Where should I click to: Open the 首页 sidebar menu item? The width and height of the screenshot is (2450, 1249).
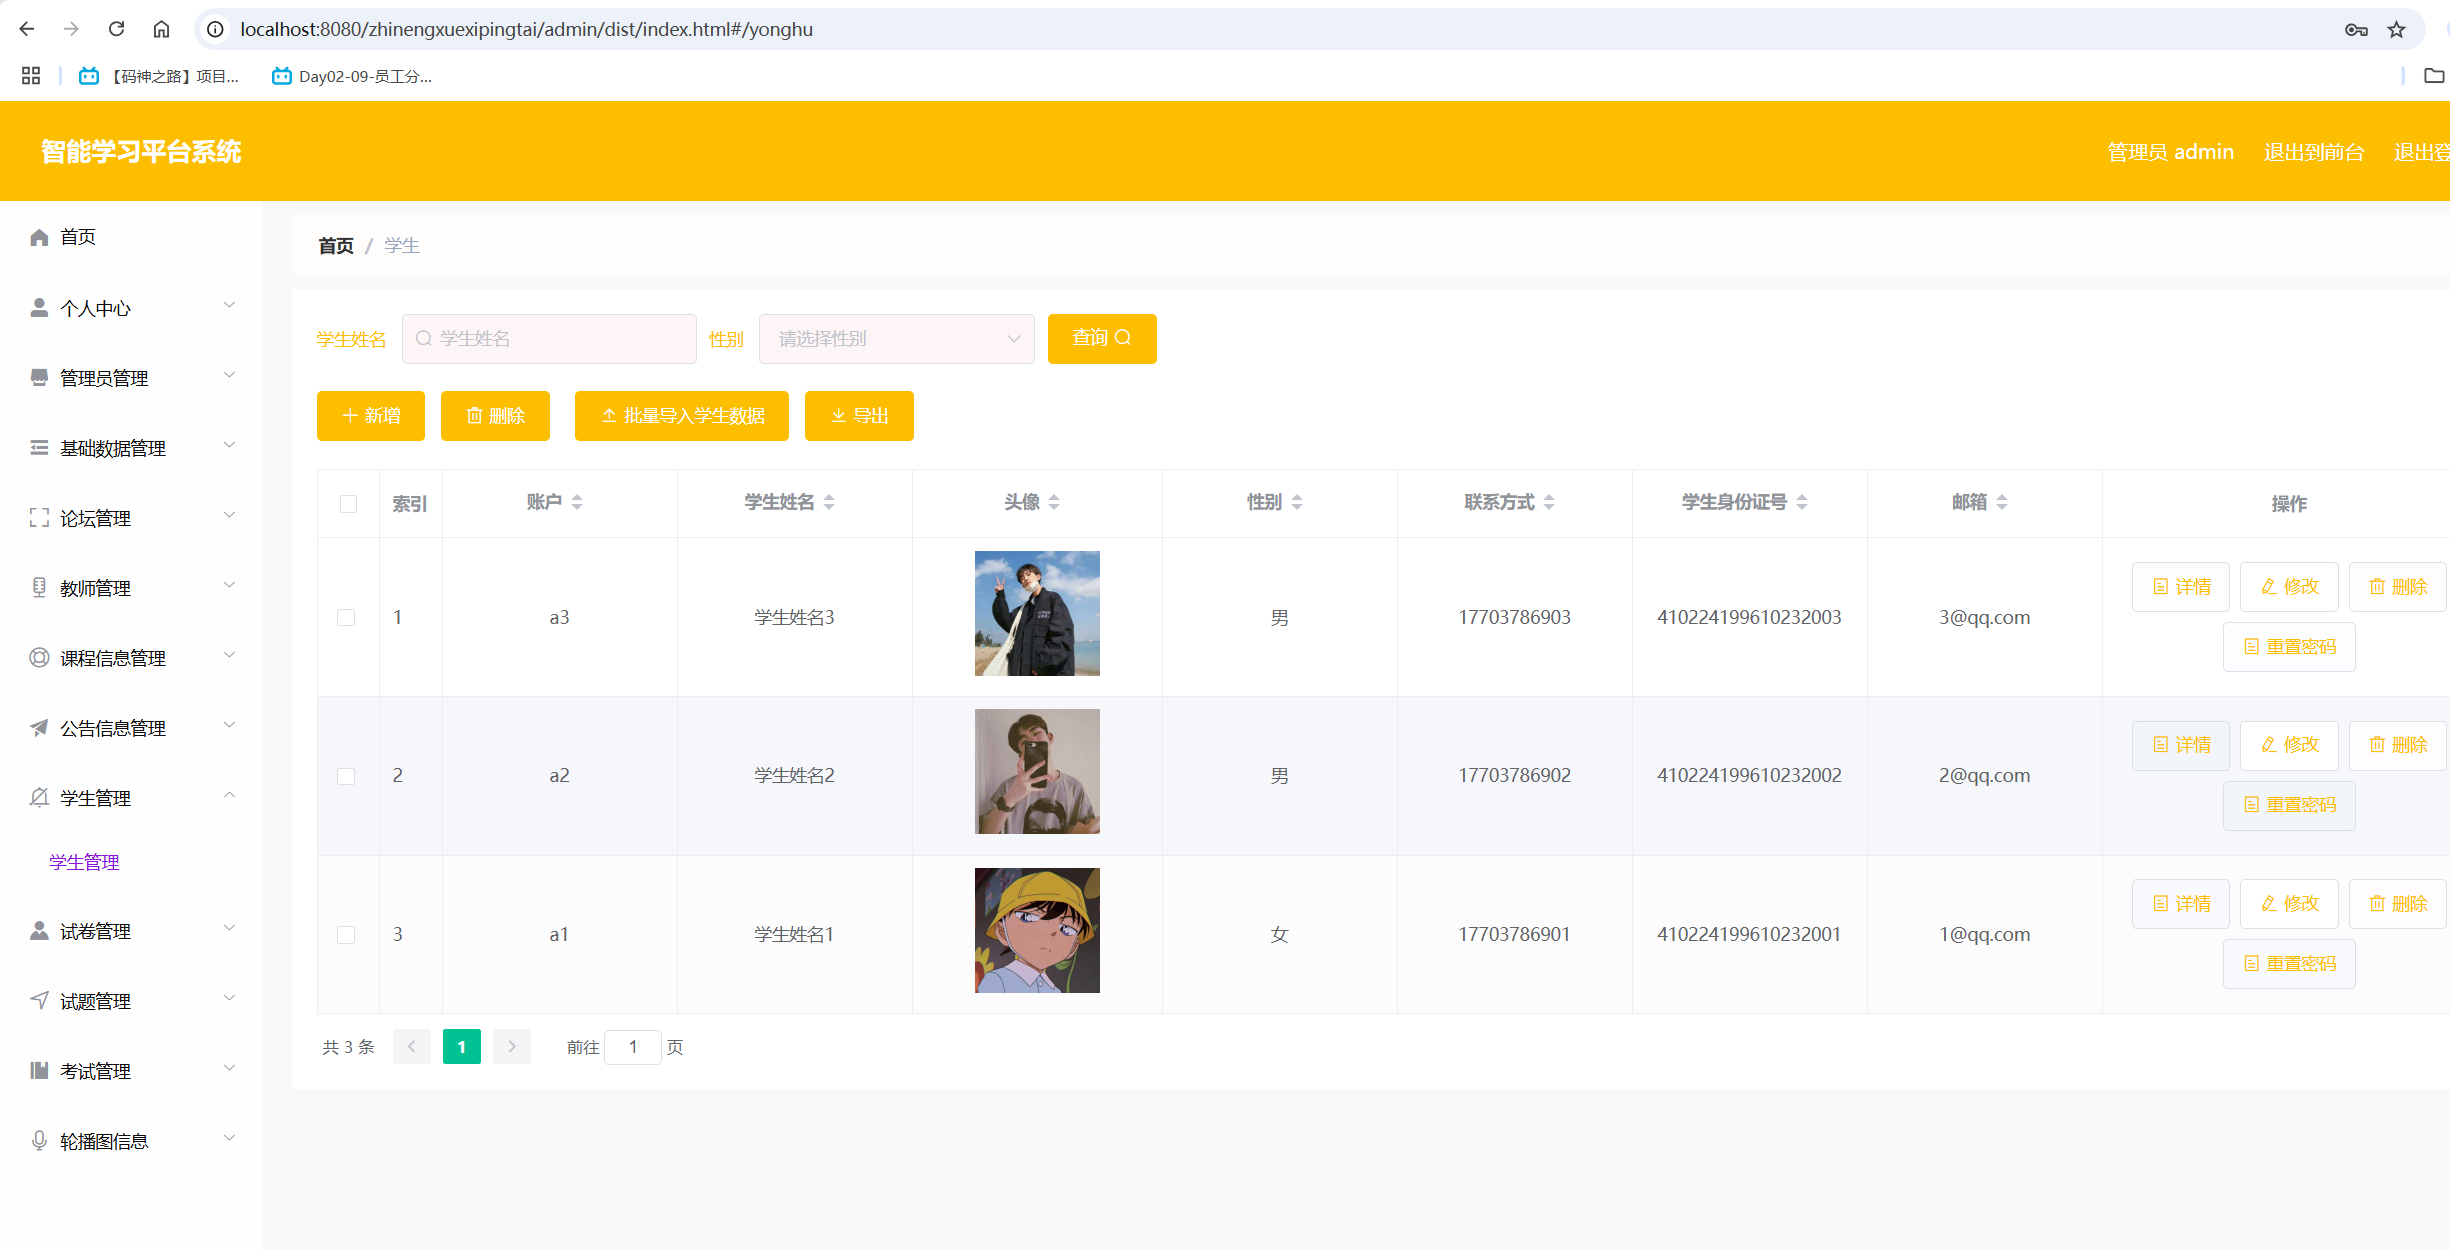[131, 237]
